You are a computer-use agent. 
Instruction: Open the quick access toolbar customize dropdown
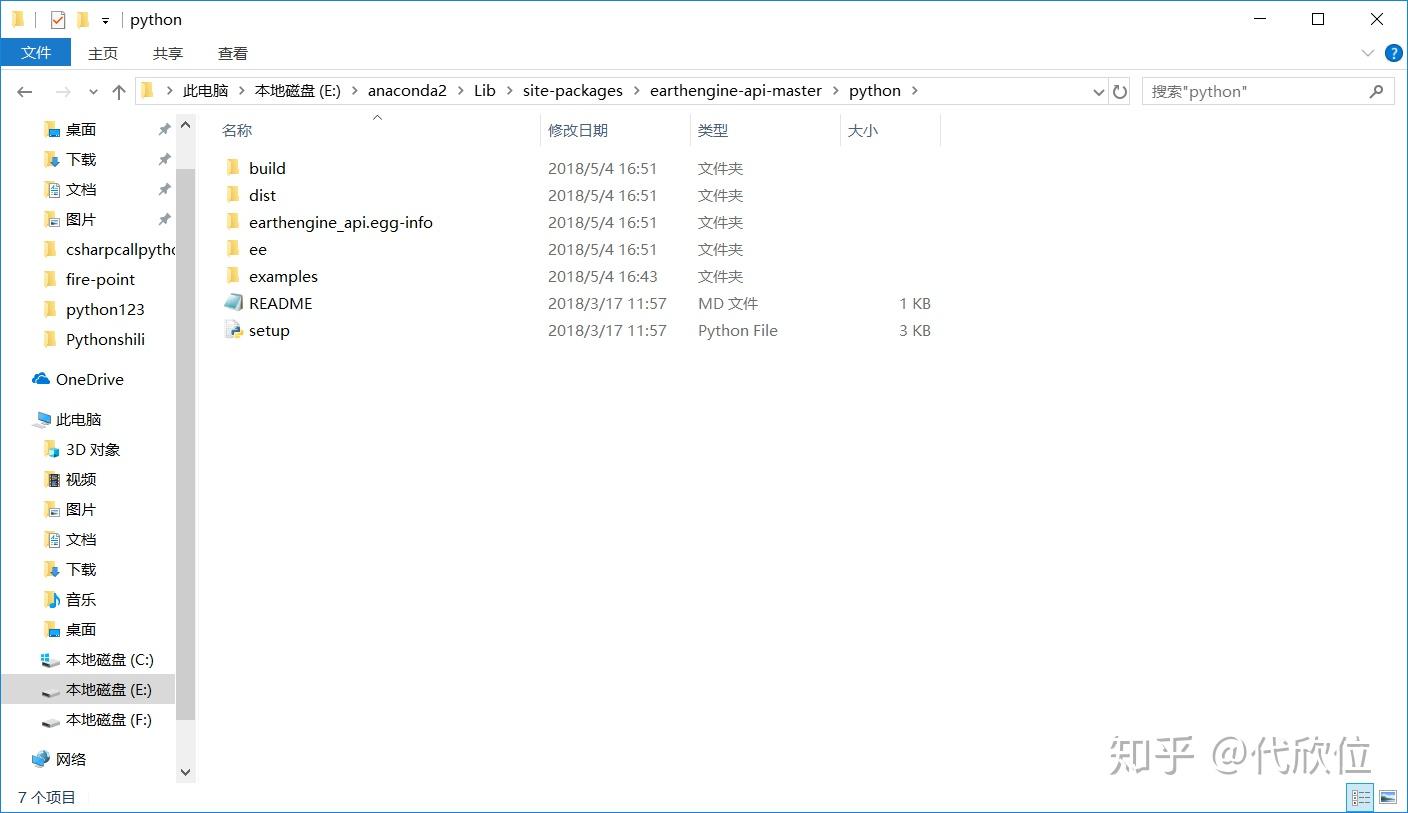pyautogui.click(x=105, y=19)
